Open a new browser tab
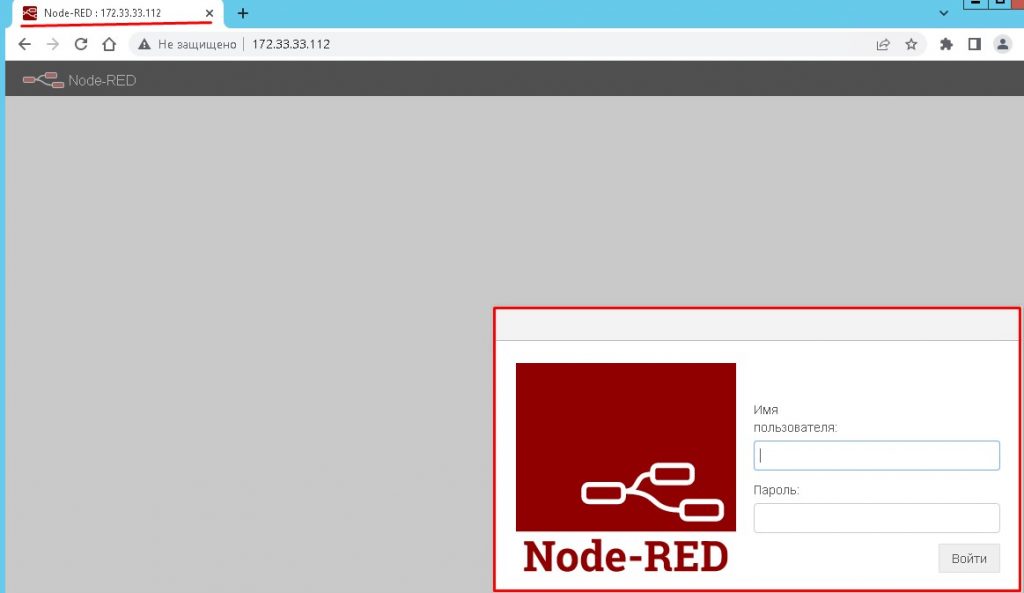Image resolution: width=1024 pixels, height=593 pixels. (242, 13)
